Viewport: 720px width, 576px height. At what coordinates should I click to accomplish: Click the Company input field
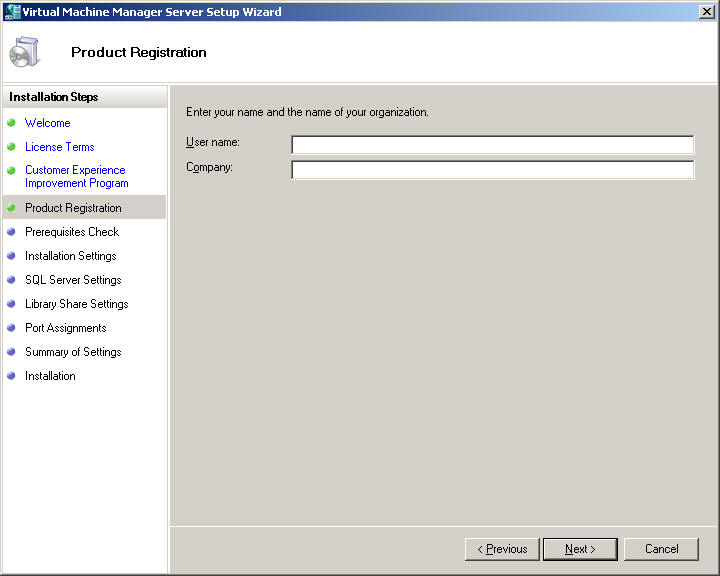tap(492, 170)
